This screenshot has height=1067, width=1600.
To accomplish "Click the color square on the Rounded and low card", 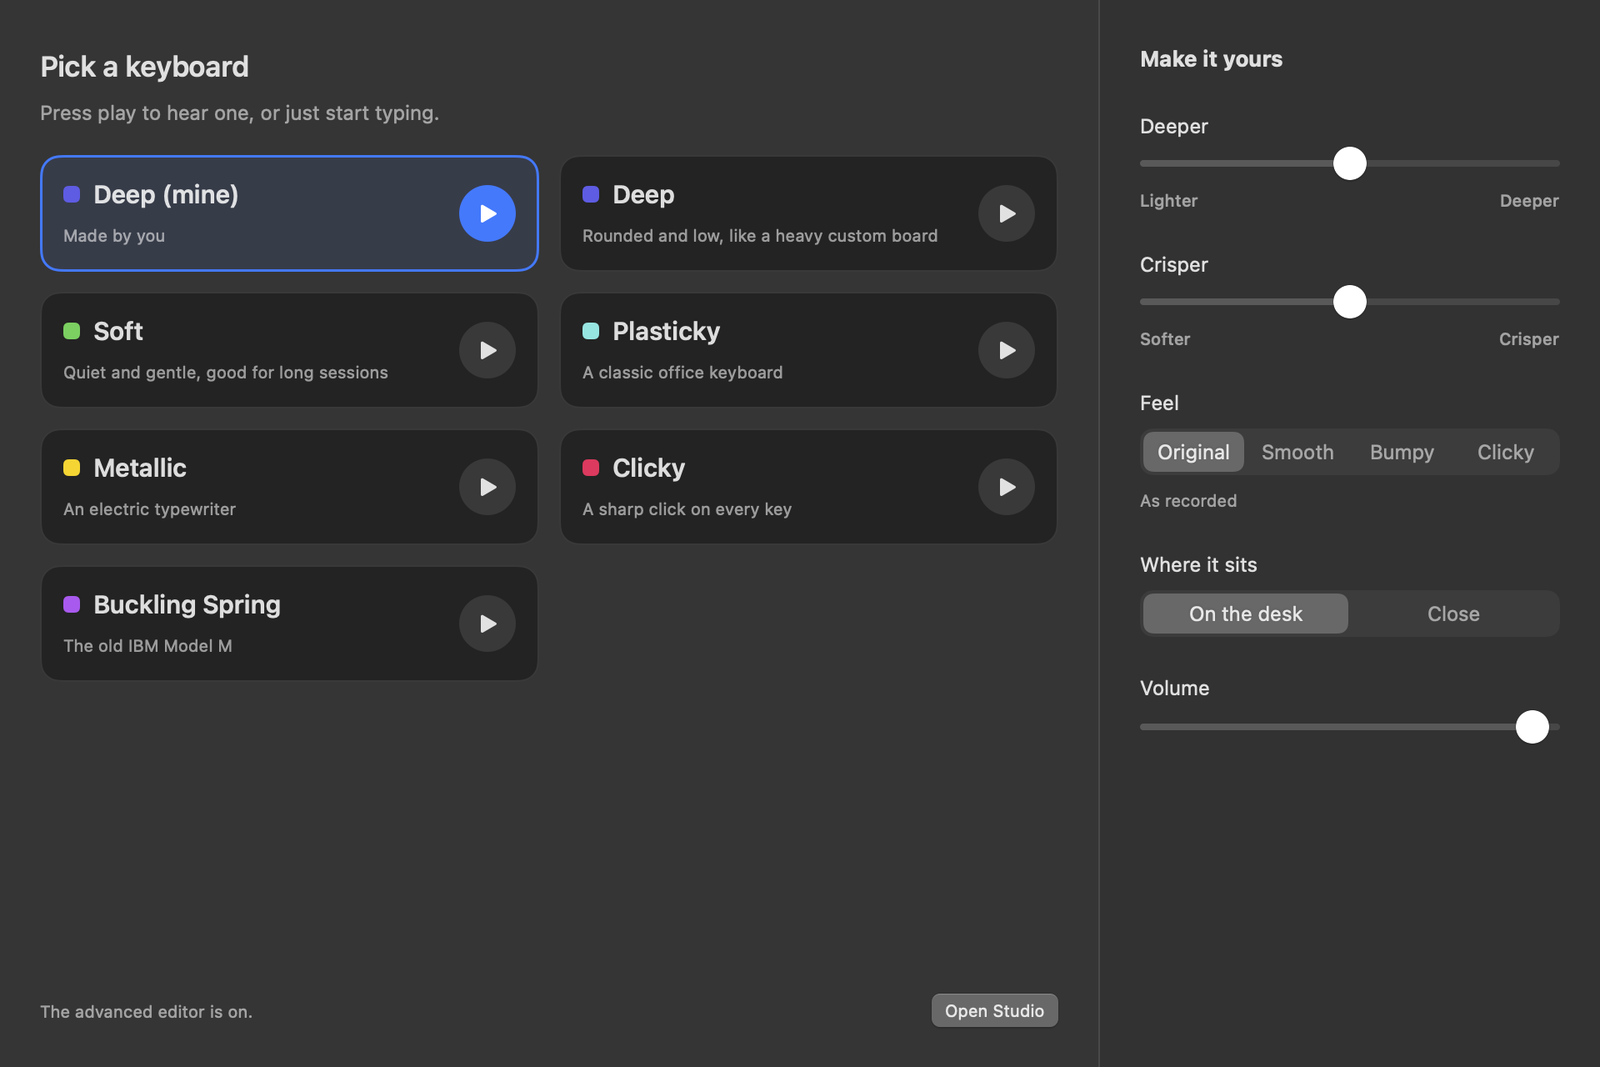I will click(x=591, y=194).
